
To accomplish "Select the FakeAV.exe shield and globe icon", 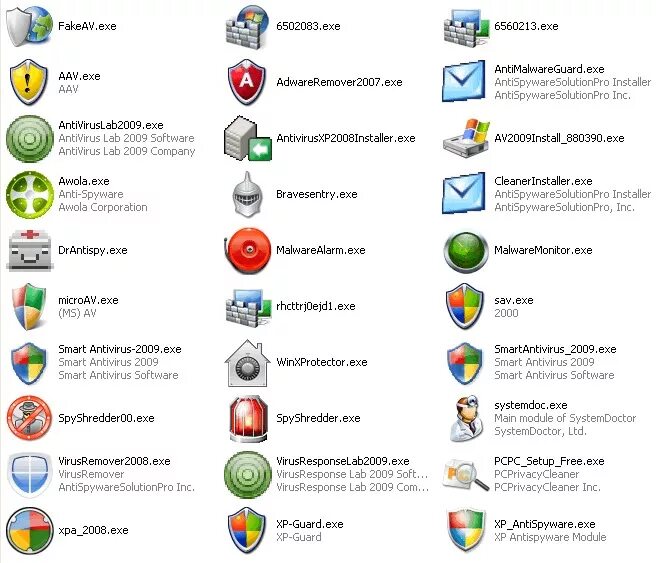I will pyautogui.click(x=29, y=26).
